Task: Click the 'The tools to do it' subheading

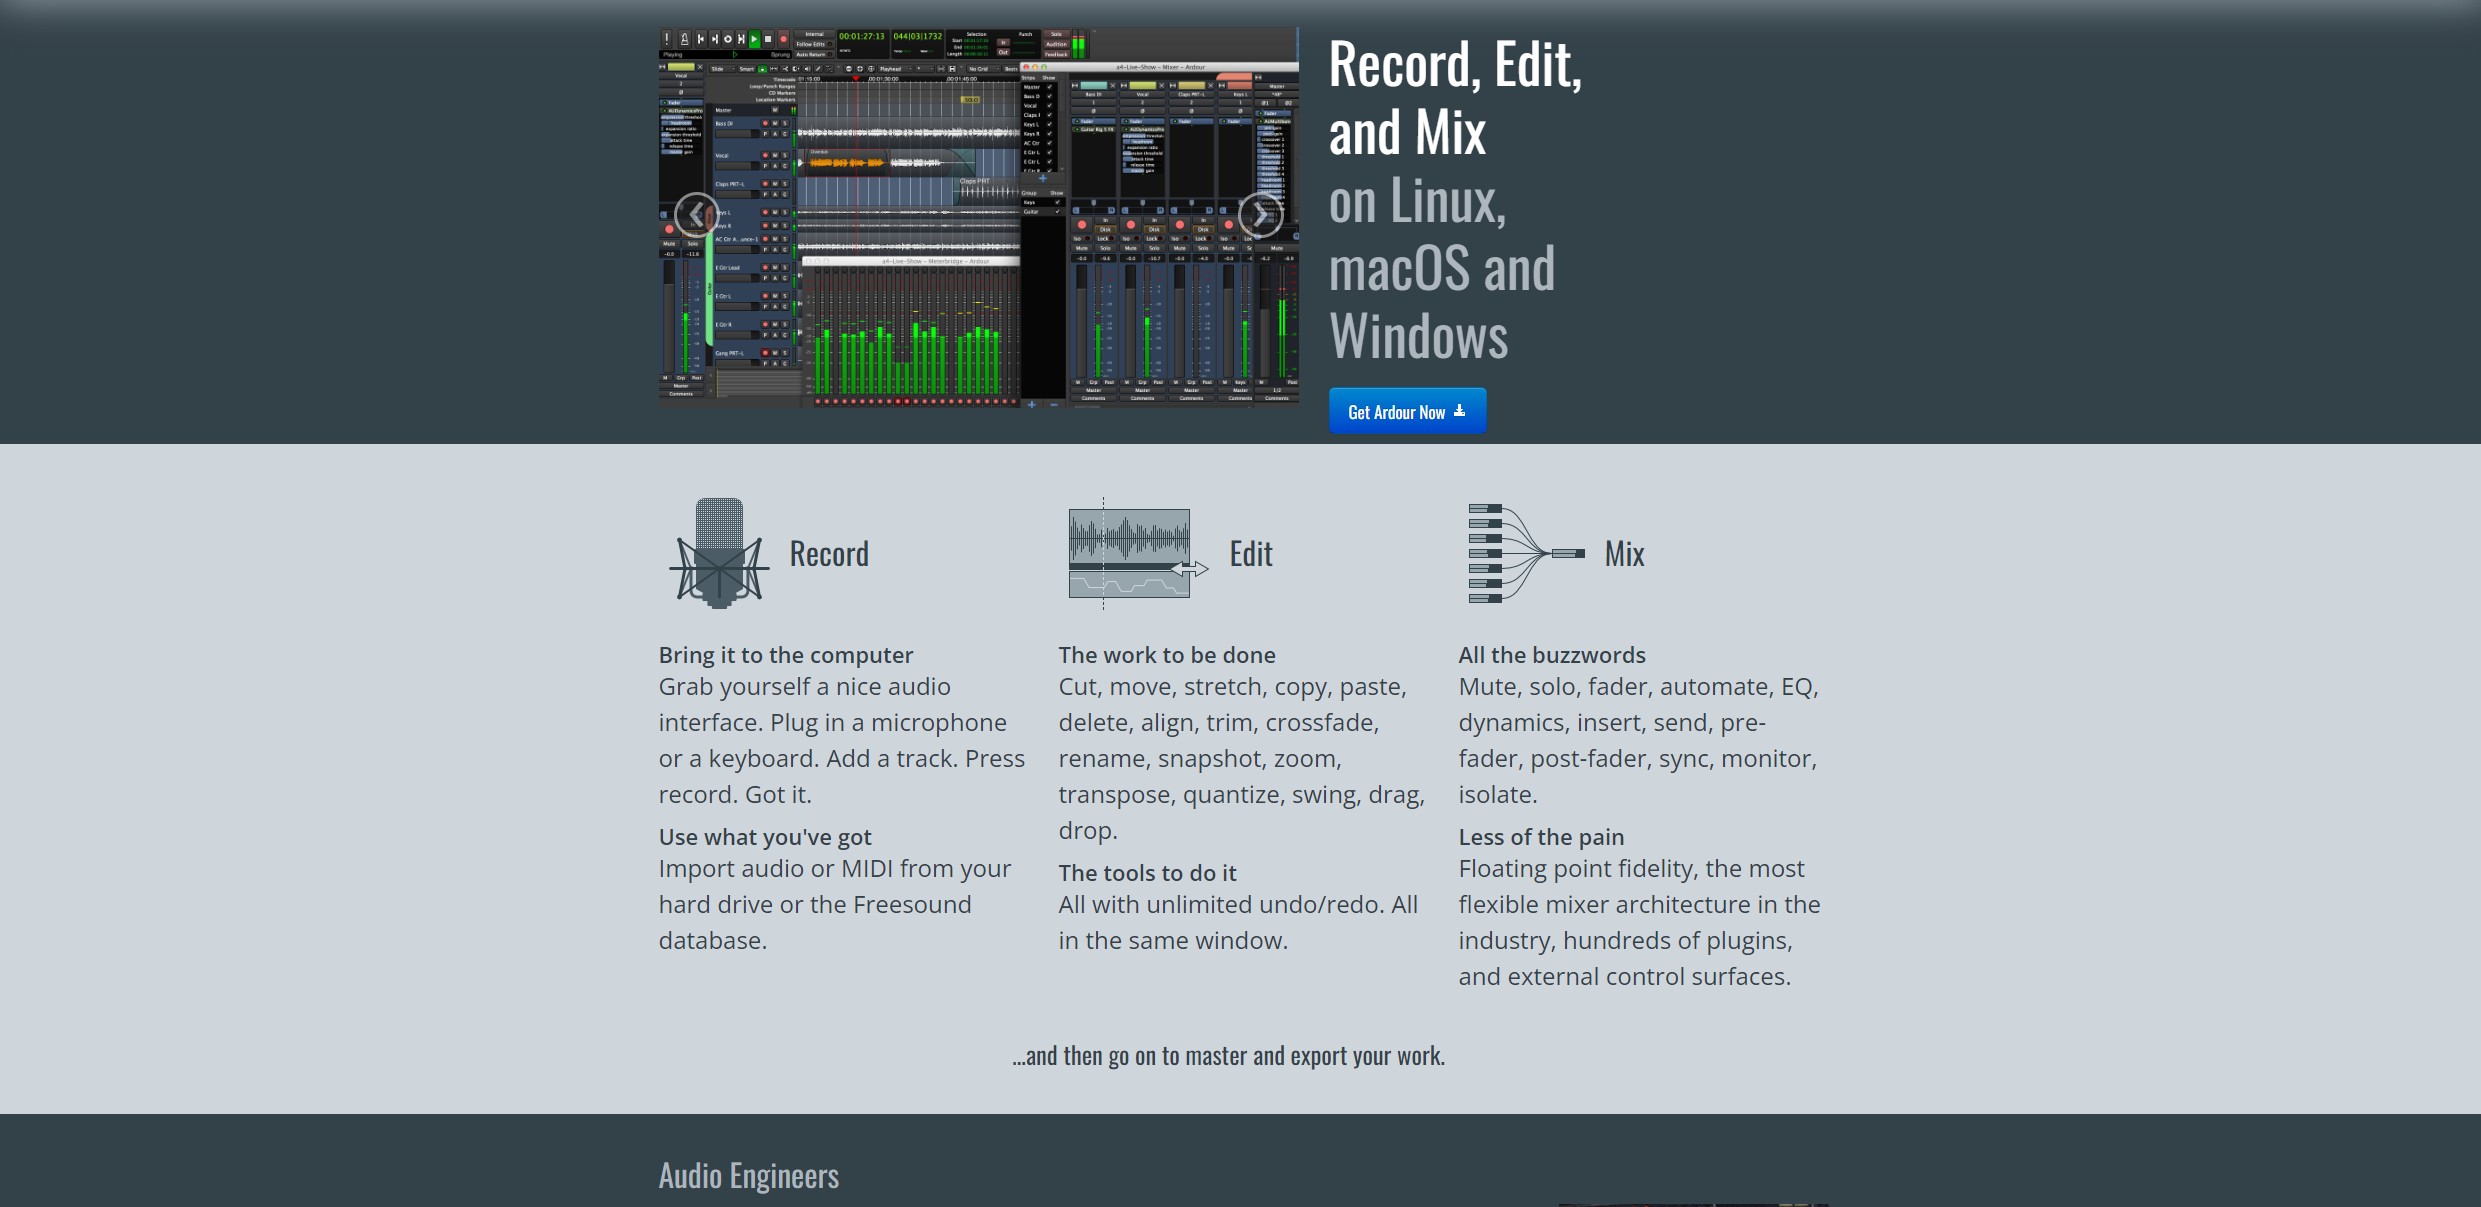Action: 1148,873
